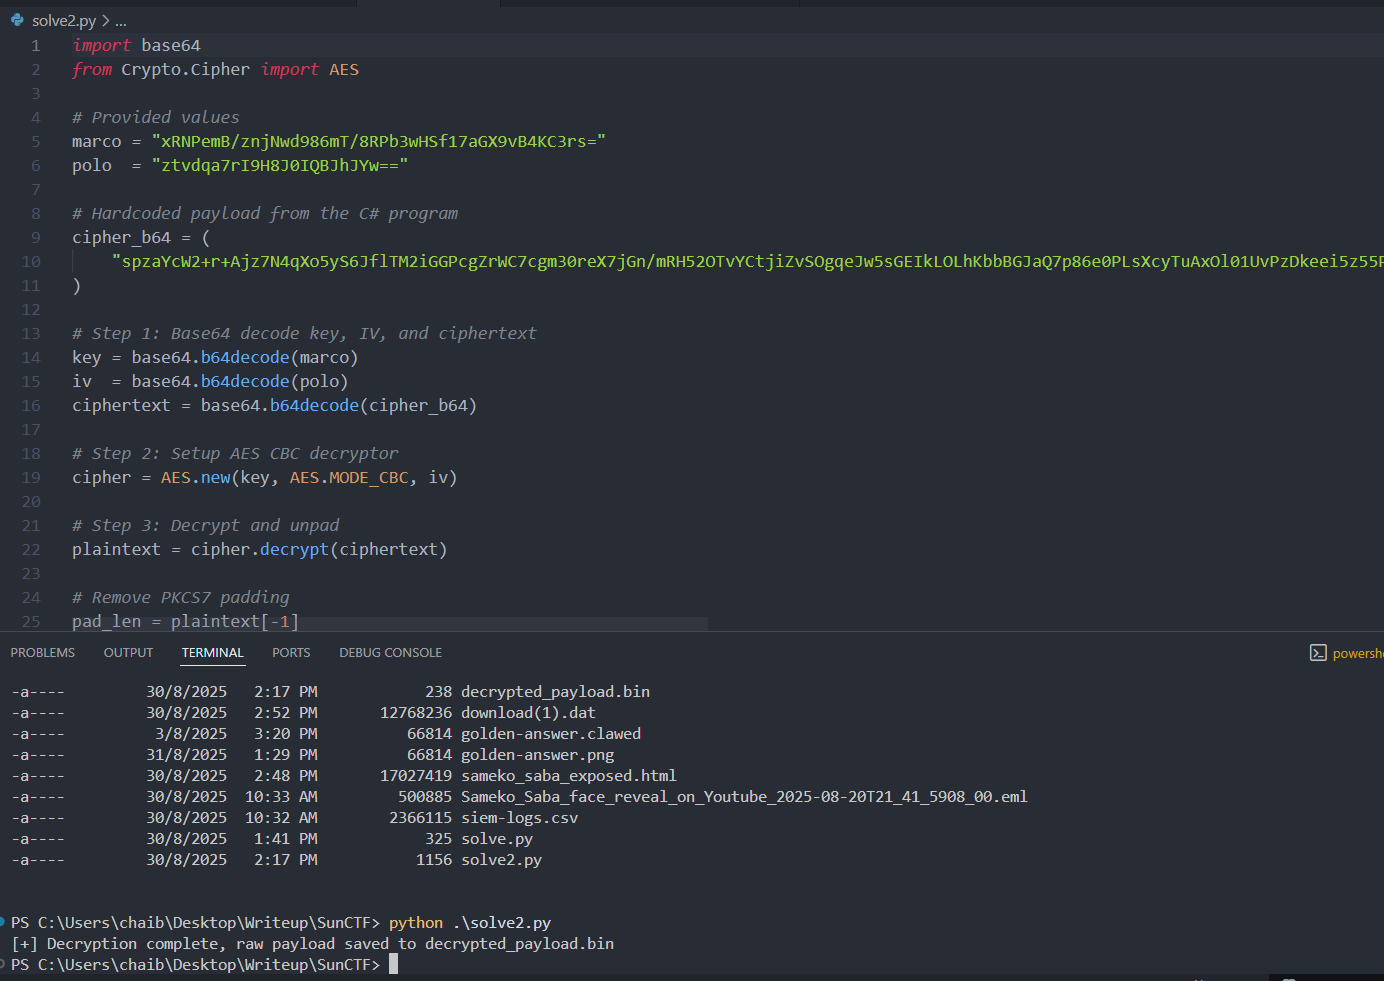This screenshot has height=981, width=1384.
Task: Click the marco variable string value
Action: (x=379, y=142)
